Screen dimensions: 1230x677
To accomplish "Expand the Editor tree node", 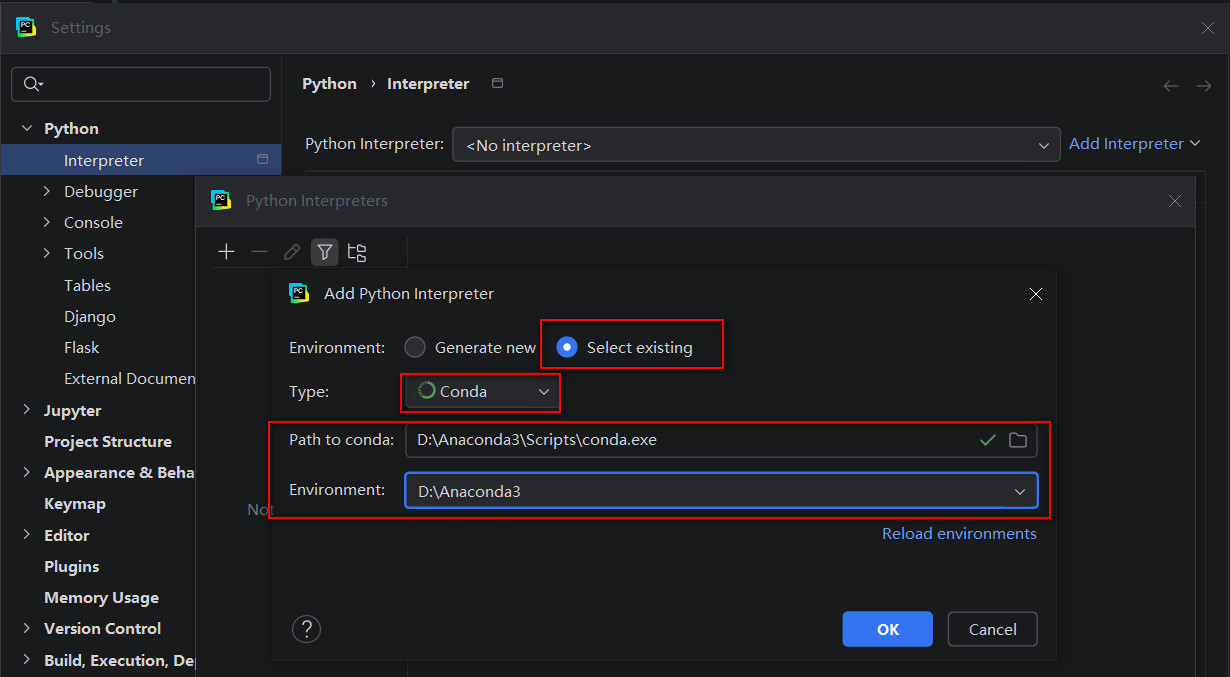I will (26, 535).
